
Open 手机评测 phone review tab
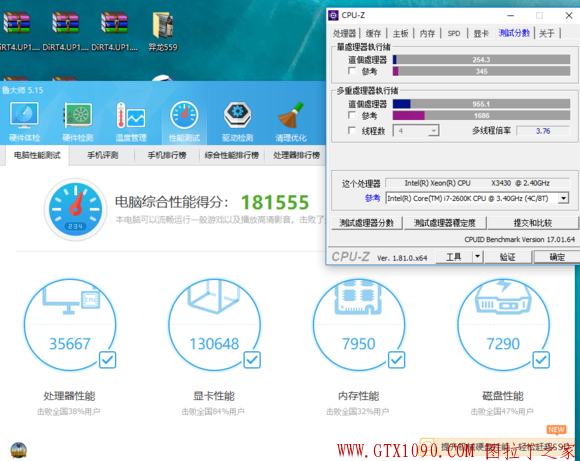(102, 155)
